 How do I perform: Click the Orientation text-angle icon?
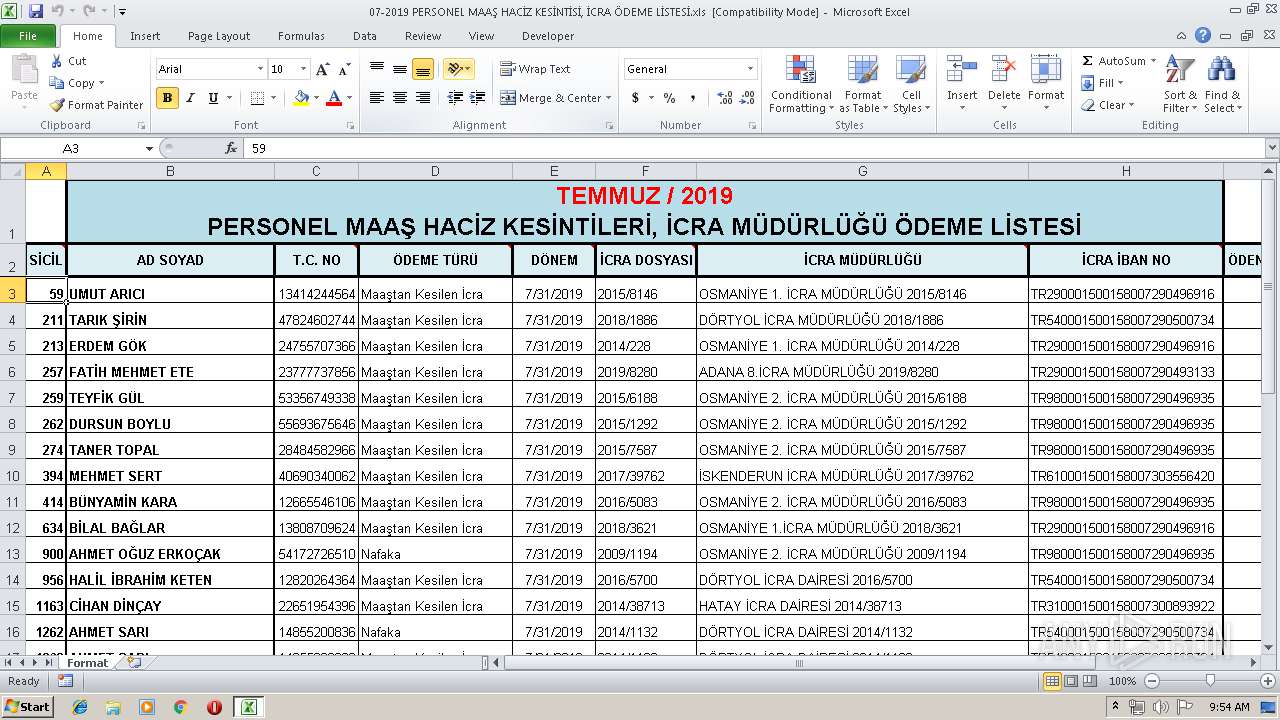point(455,69)
